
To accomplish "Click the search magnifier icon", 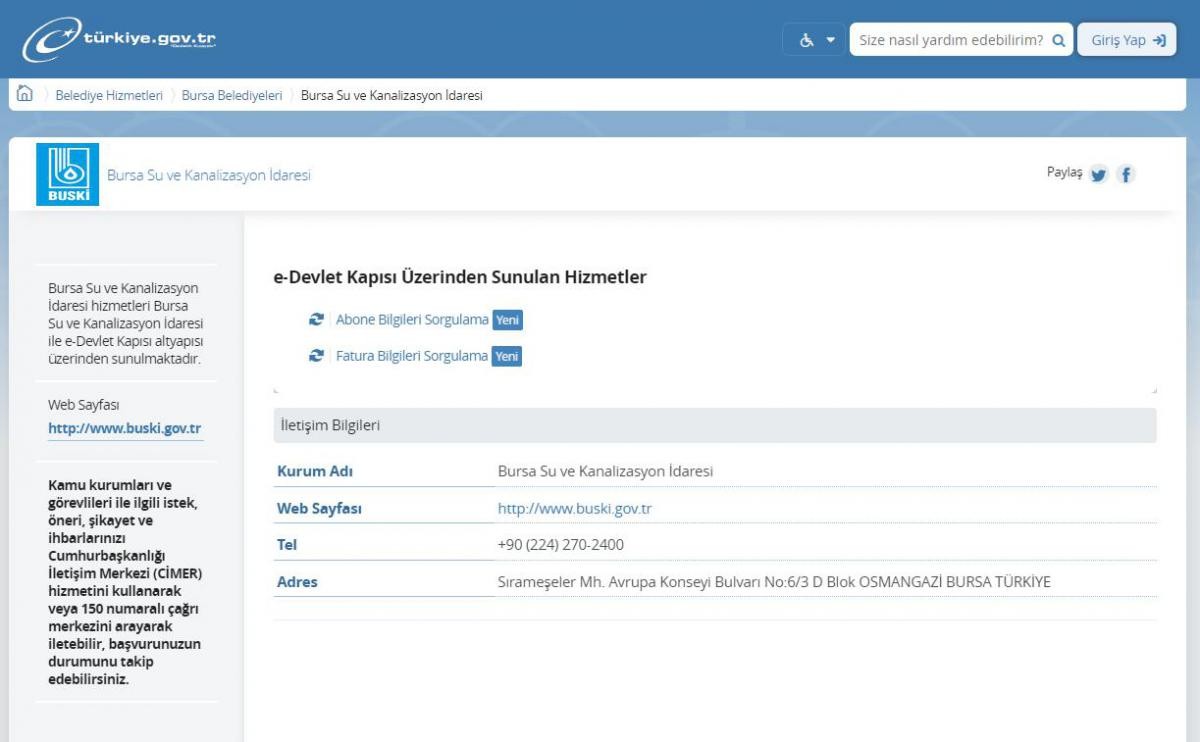I will (1058, 40).
